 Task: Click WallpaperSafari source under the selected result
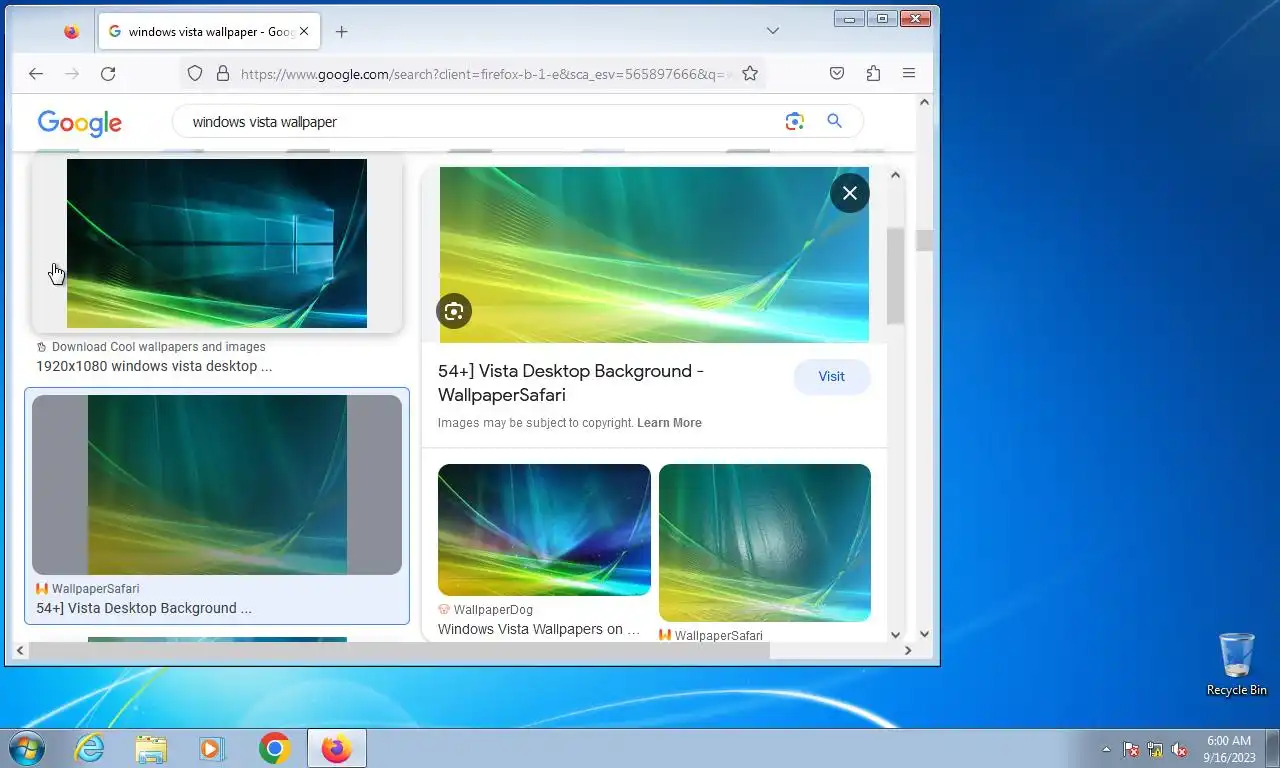88,589
